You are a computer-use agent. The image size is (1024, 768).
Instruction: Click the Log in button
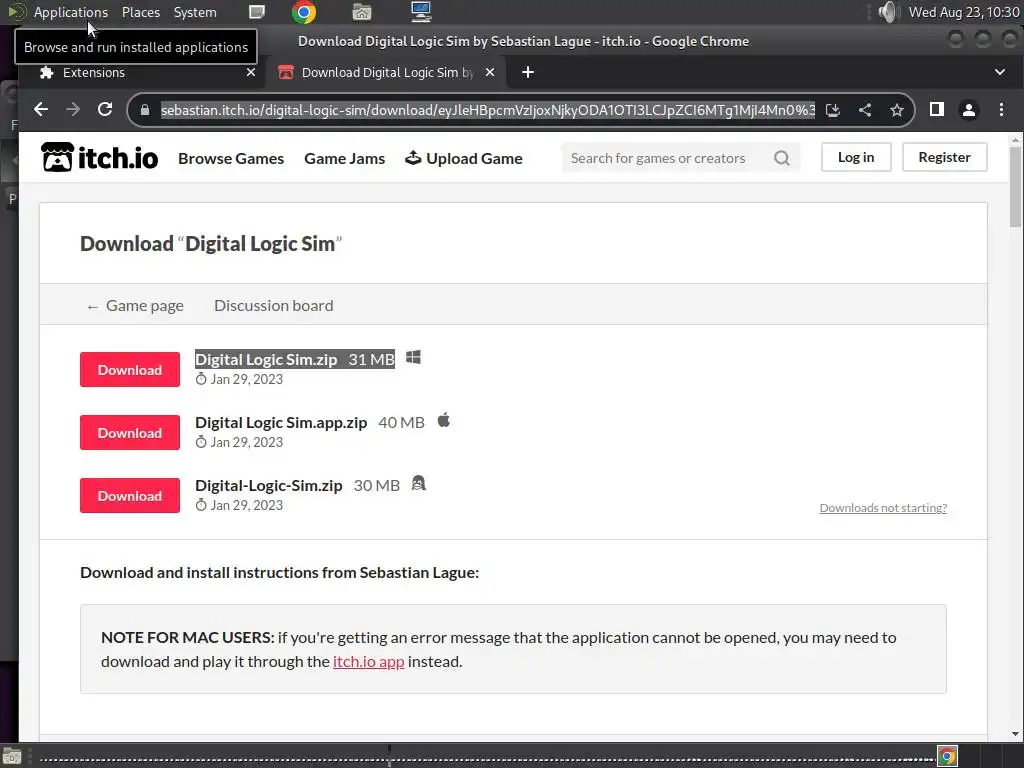click(x=856, y=157)
